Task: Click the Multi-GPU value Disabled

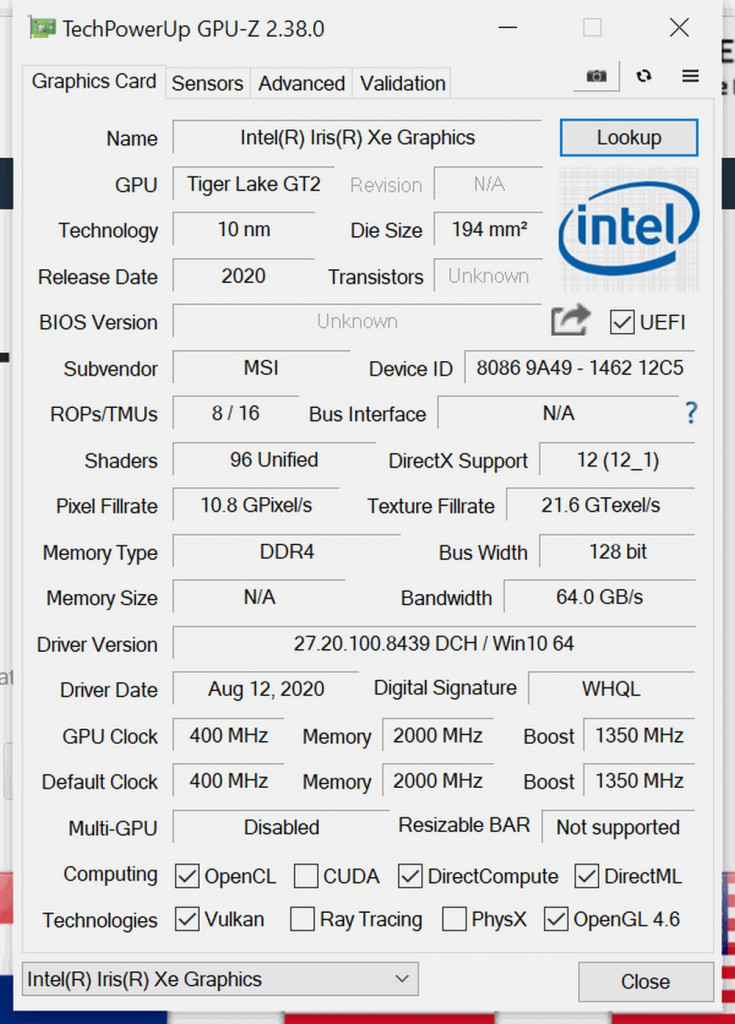Action: point(282,827)
